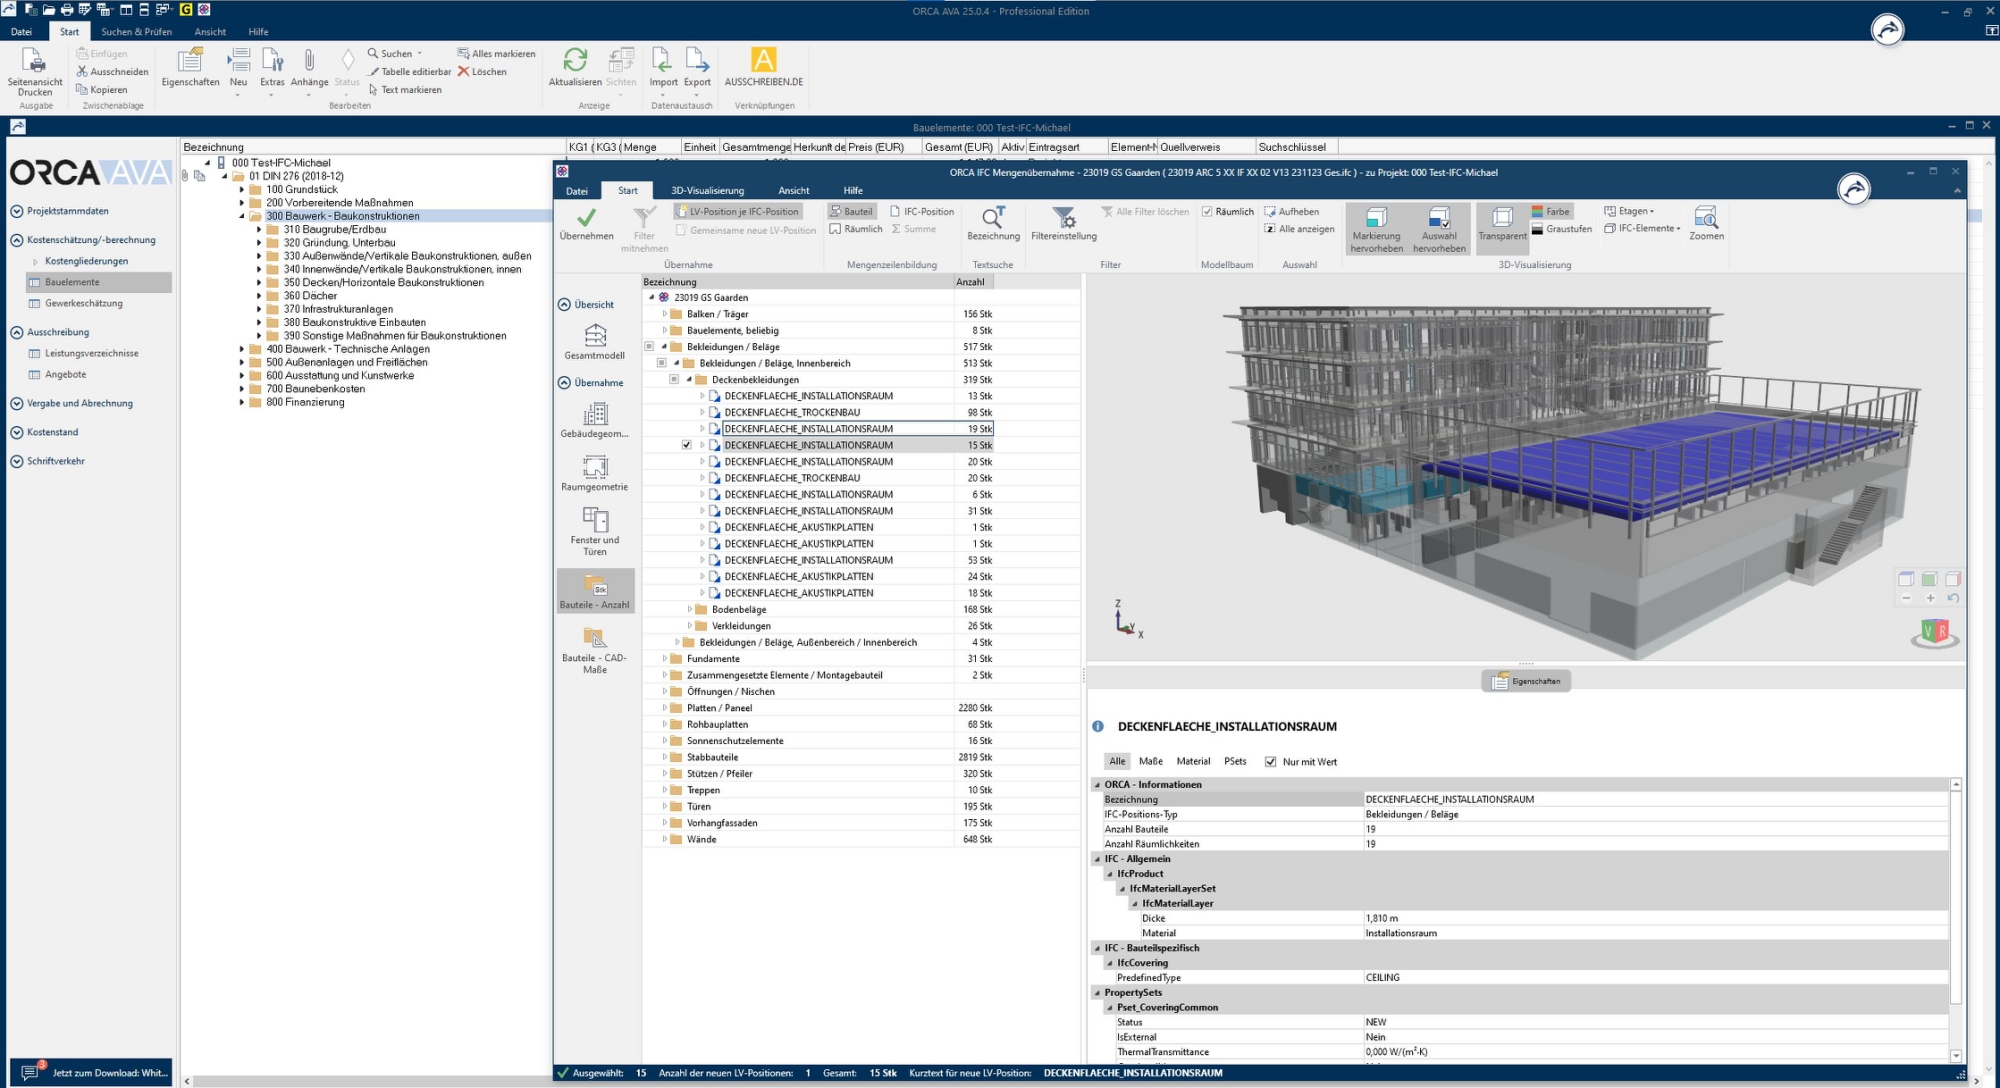Expand 400 Bauwerk - Technische Anlagen node
2000x1088 pixels.
pos(242,349)
